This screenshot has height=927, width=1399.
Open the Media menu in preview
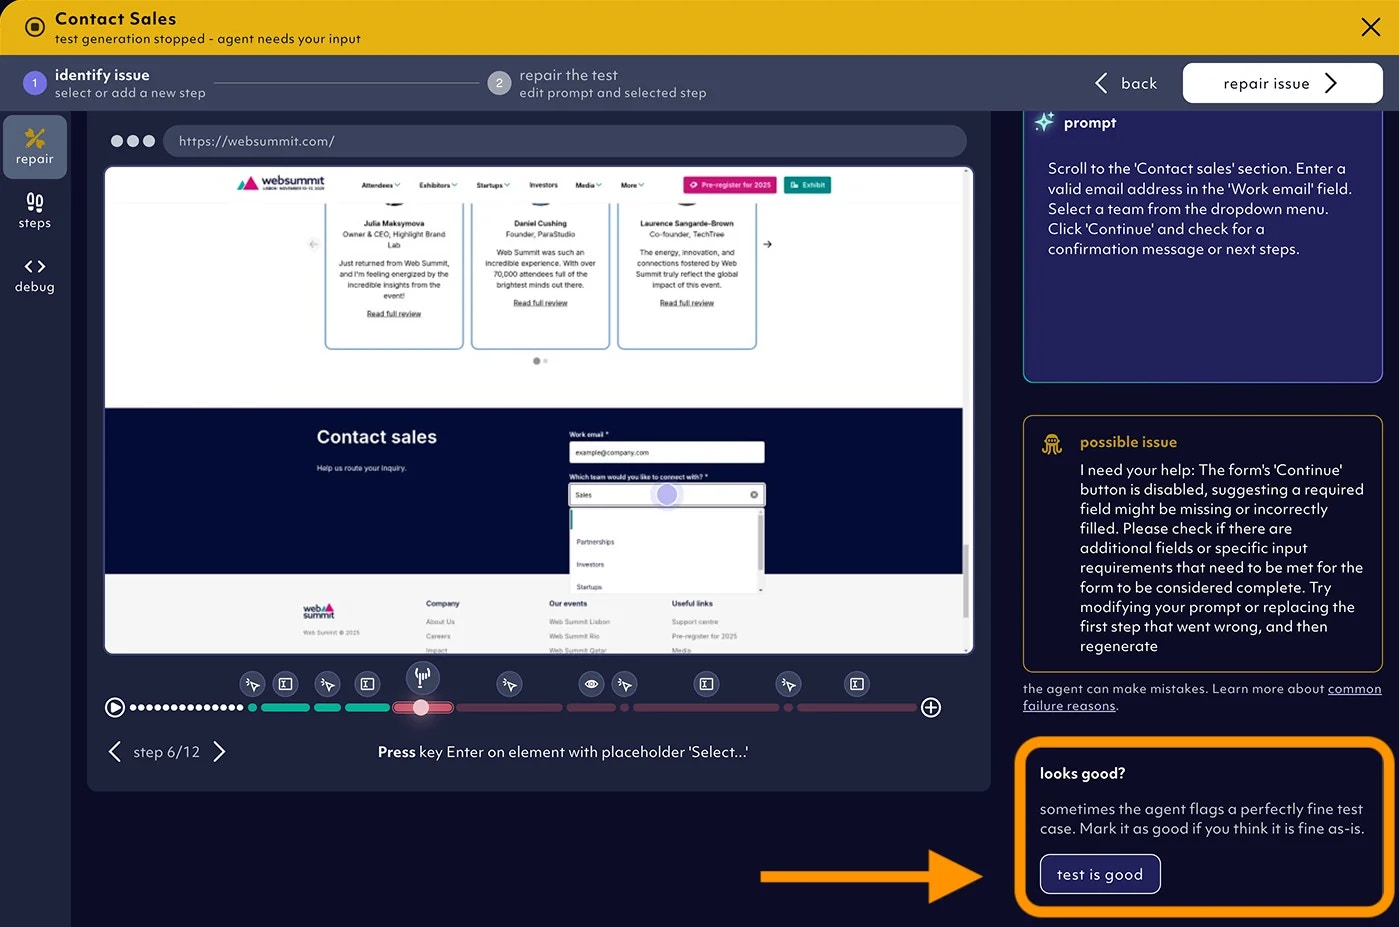(588, 185)
